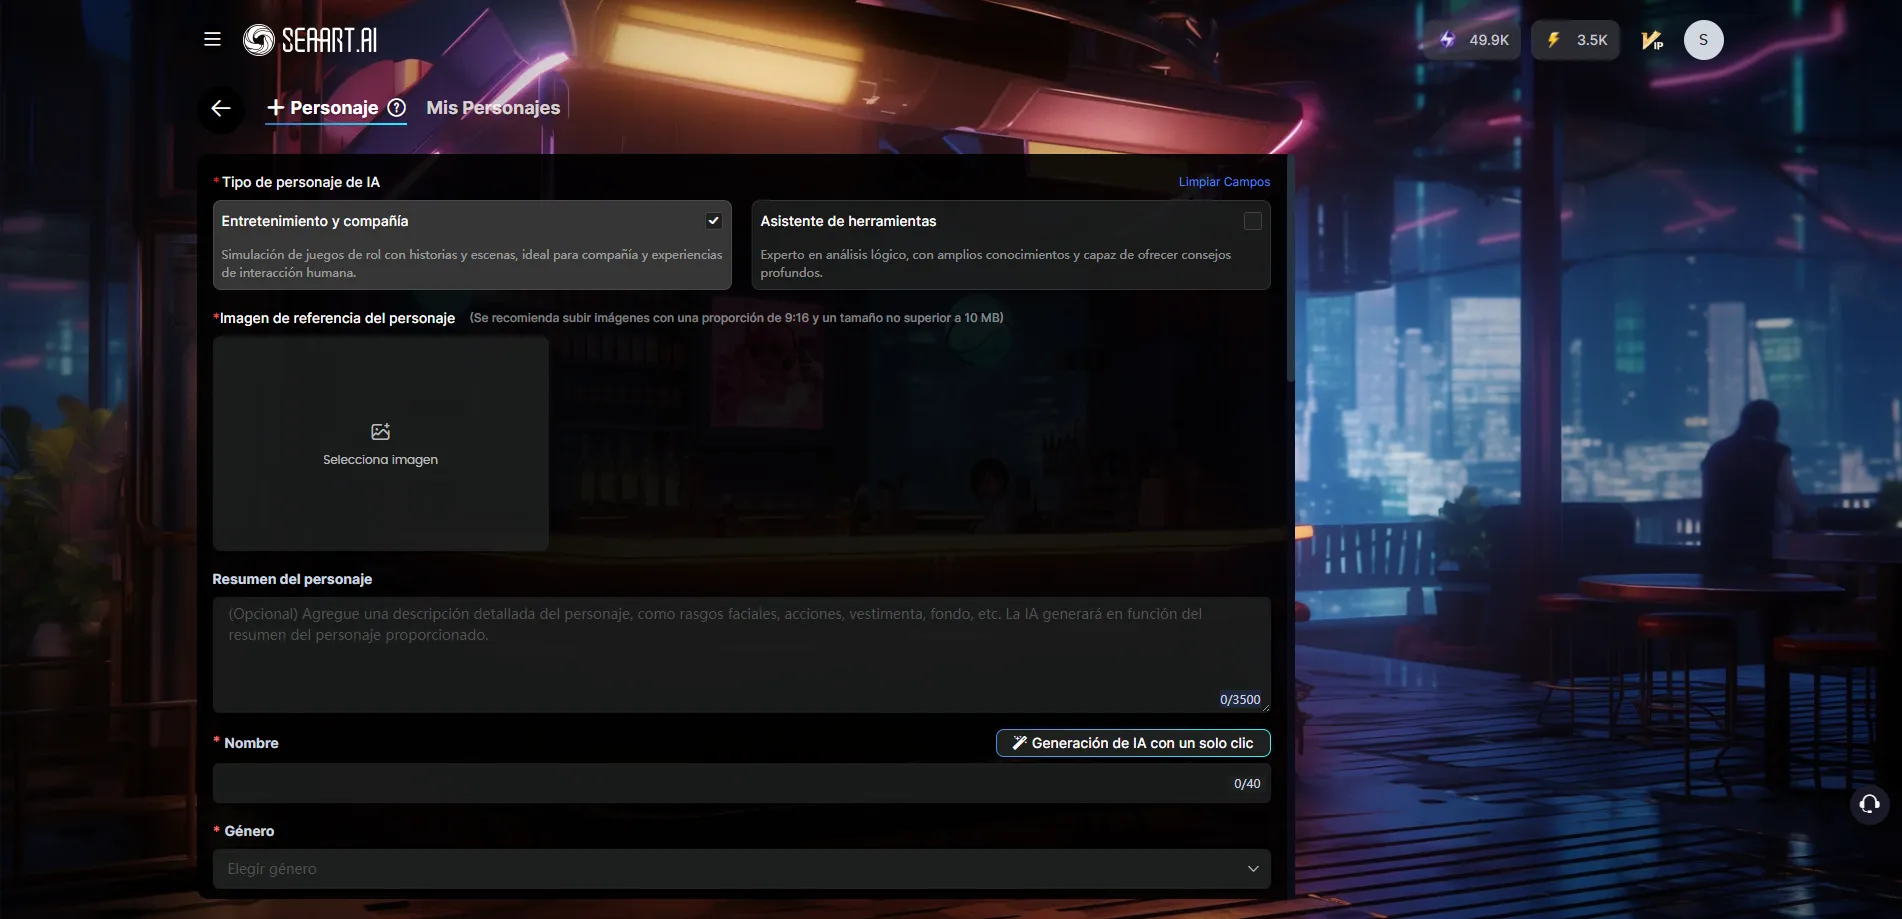The height and width of the screenshot is (919, 1902).
Task: Click Limpiar Campos to clear the form
Action: click(1224, 181)
